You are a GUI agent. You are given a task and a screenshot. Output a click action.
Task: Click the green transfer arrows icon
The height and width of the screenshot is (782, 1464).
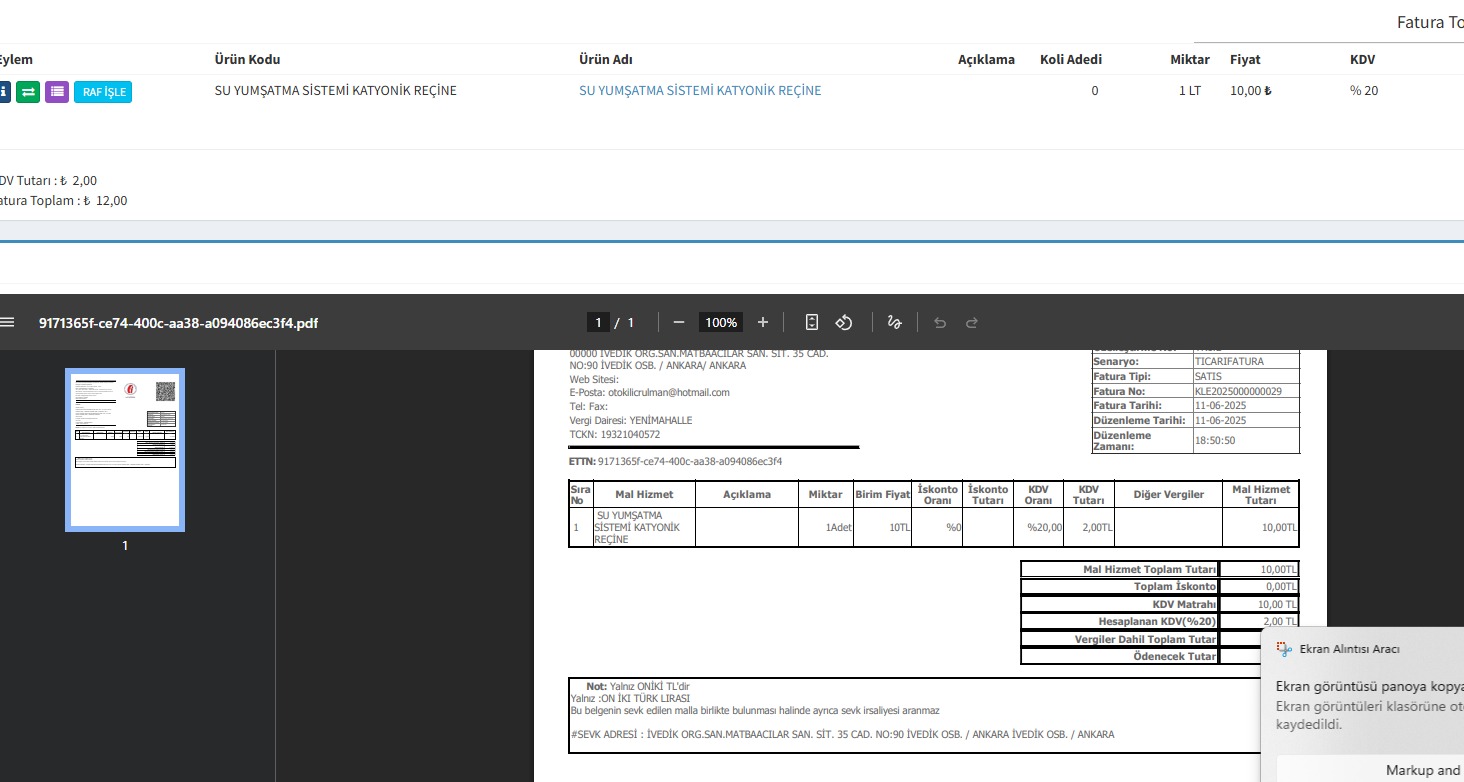(28, 92)
